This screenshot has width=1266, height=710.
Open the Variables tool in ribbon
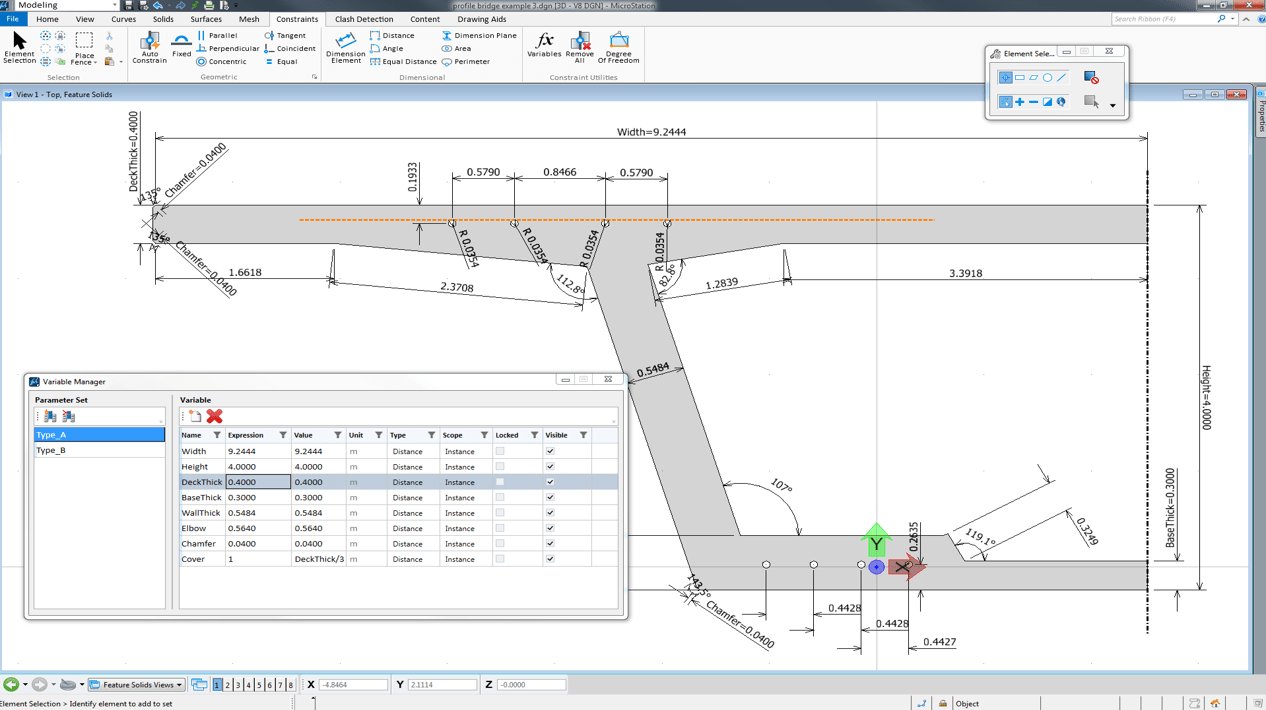(544, 45)
